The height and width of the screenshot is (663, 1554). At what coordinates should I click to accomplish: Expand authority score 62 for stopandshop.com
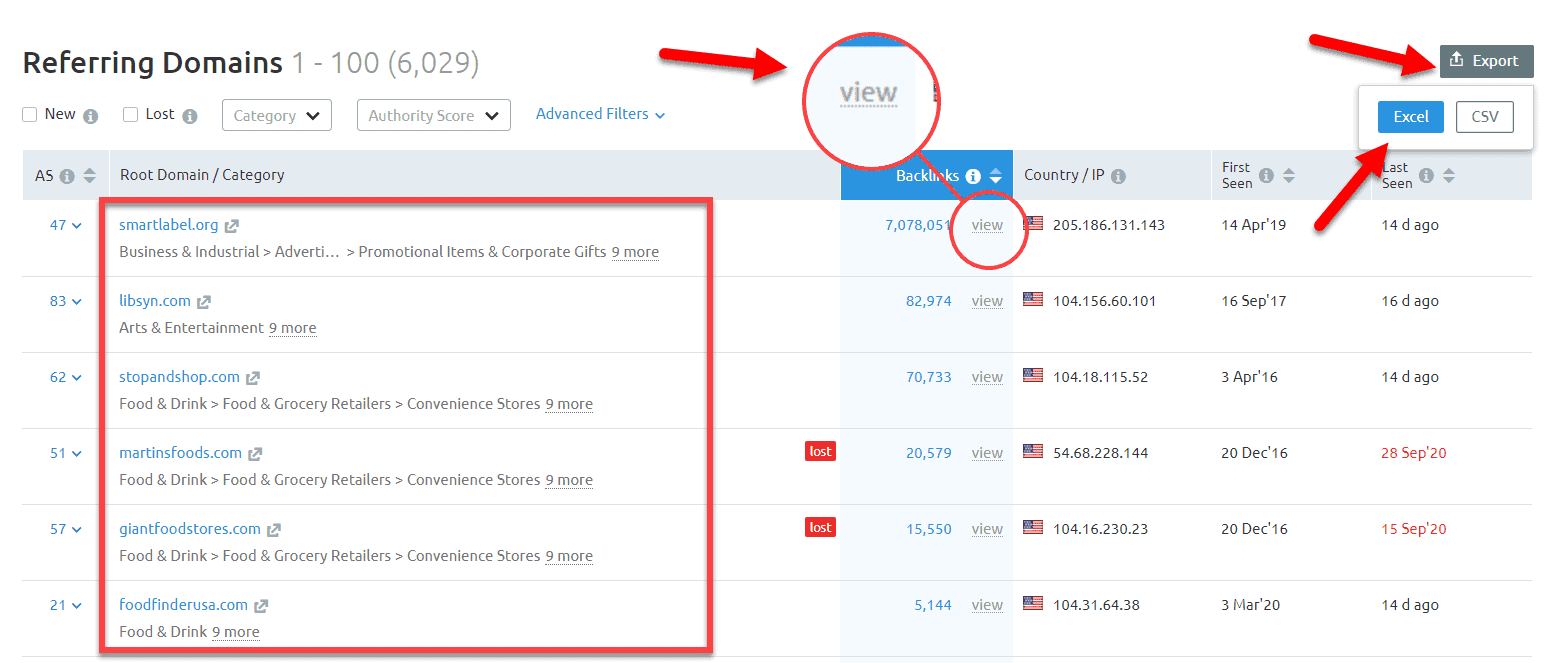coord(66,377)
